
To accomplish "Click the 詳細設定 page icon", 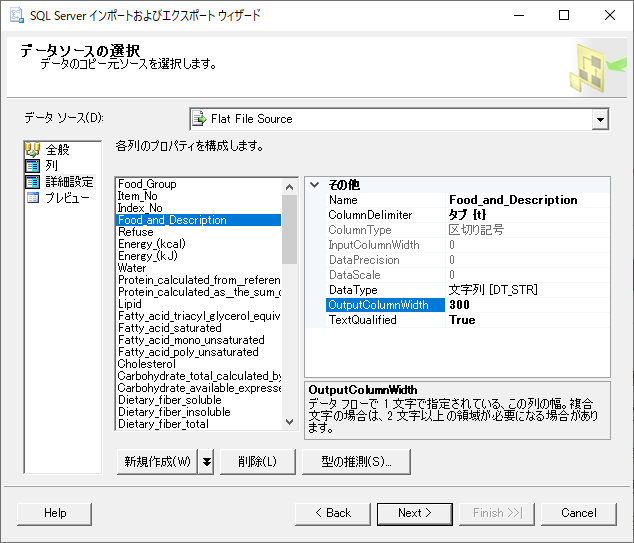I will tap(32, 182).
